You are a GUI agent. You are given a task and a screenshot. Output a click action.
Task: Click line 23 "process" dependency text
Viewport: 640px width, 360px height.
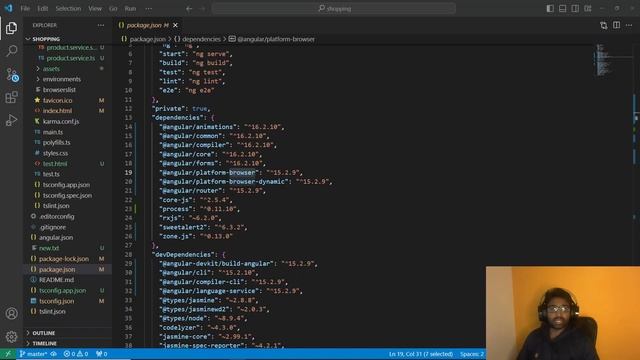[199, 209]
